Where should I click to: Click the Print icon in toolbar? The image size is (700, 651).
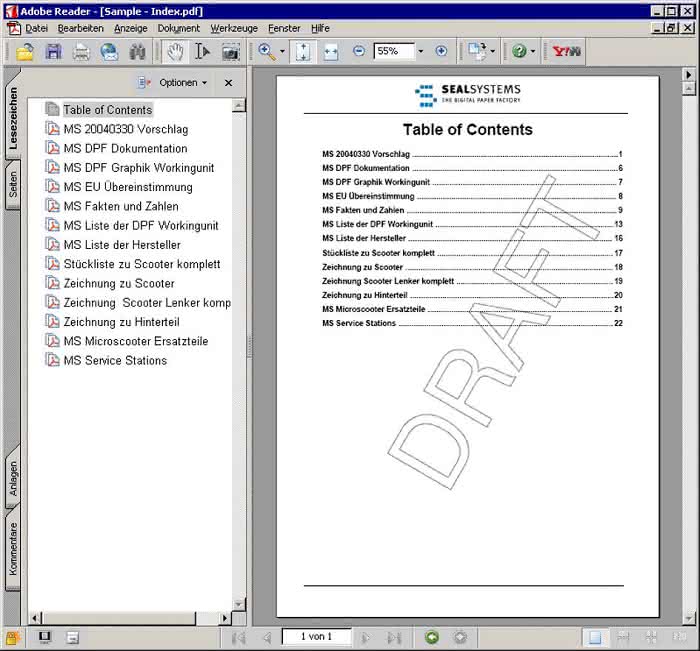pyautogui.click(x=81, y=52)
